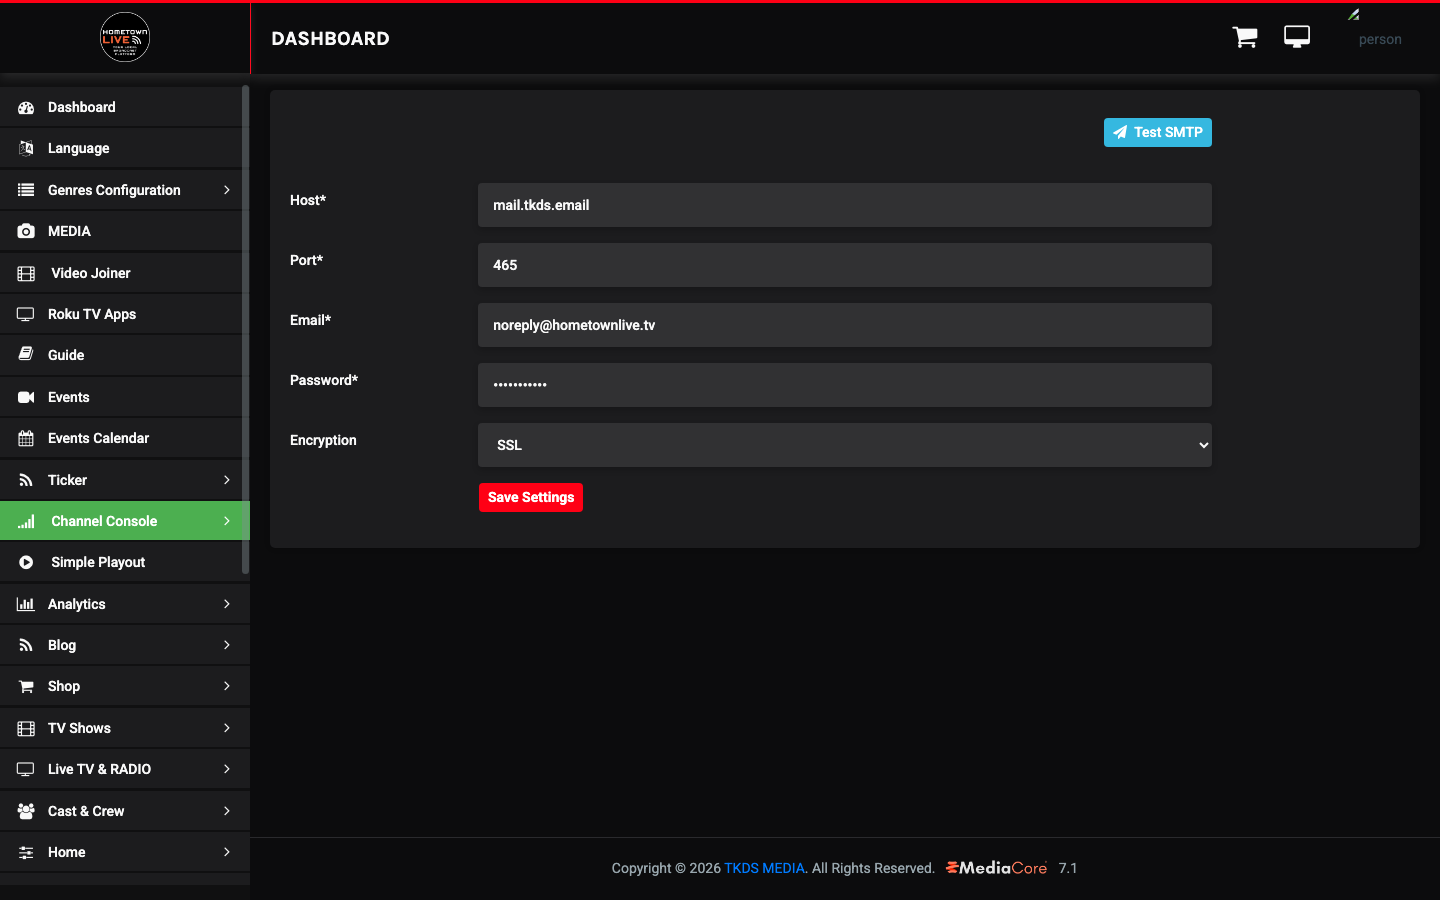Click the monitor icon in header
The image size is (1440, 900).
[1297, 37]
